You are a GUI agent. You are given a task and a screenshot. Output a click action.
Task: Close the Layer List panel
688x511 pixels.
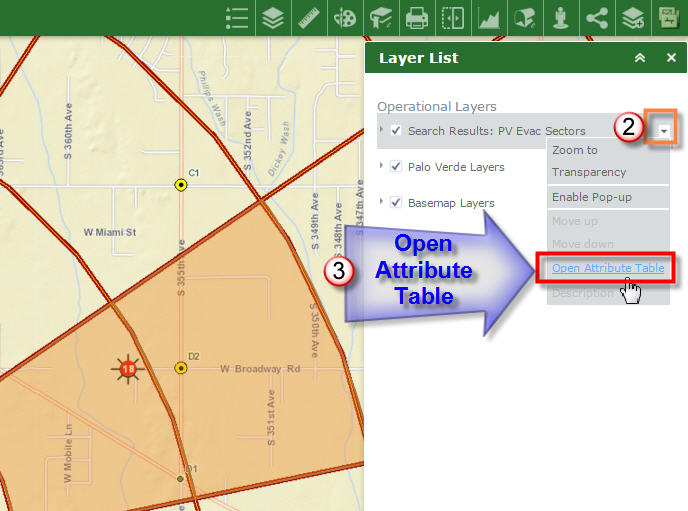[x=671, y=57]
